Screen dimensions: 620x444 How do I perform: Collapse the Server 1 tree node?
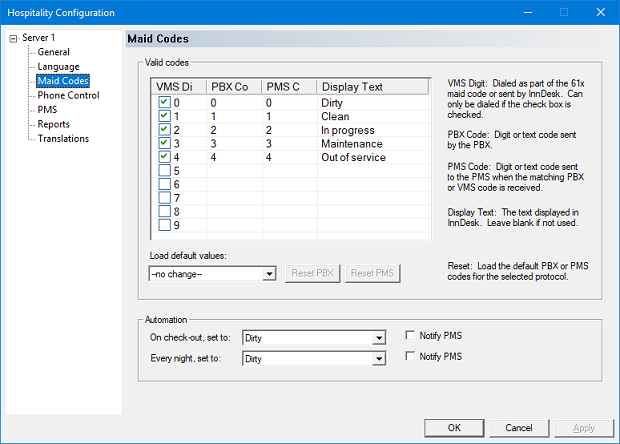click(12, 38)
